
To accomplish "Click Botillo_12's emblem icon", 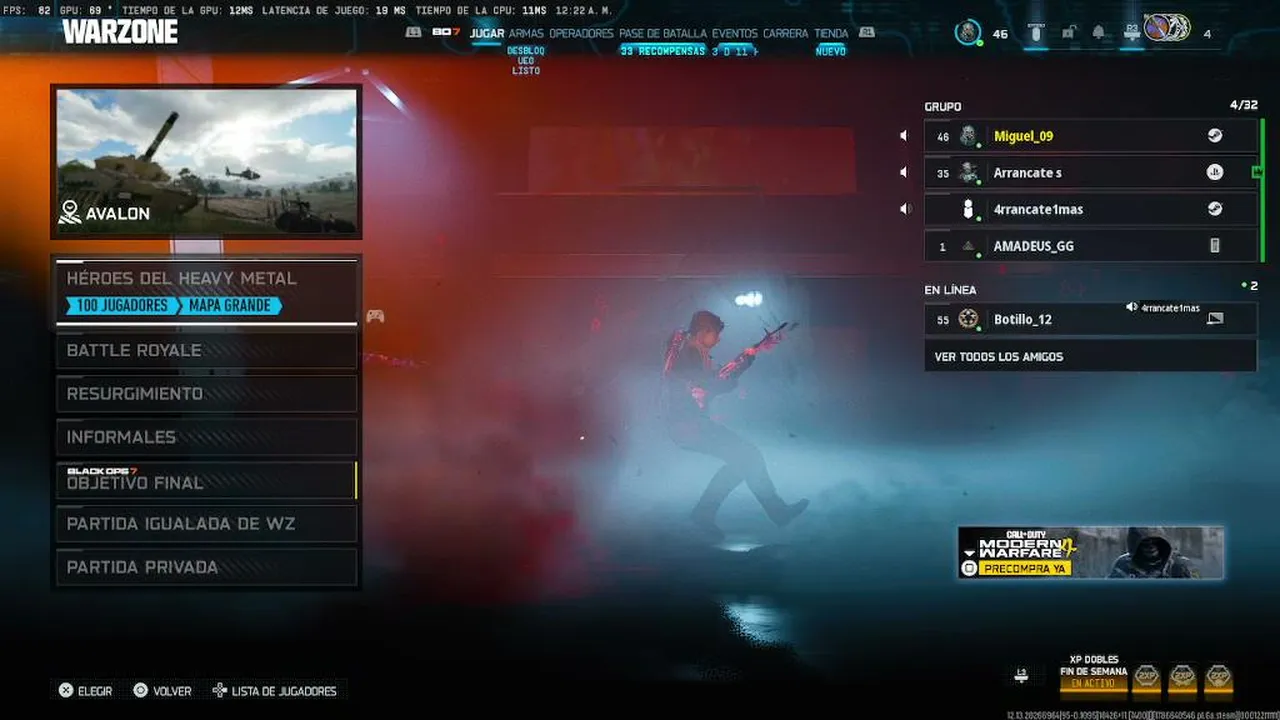I will pyautogui.click(x=968, y=319).
